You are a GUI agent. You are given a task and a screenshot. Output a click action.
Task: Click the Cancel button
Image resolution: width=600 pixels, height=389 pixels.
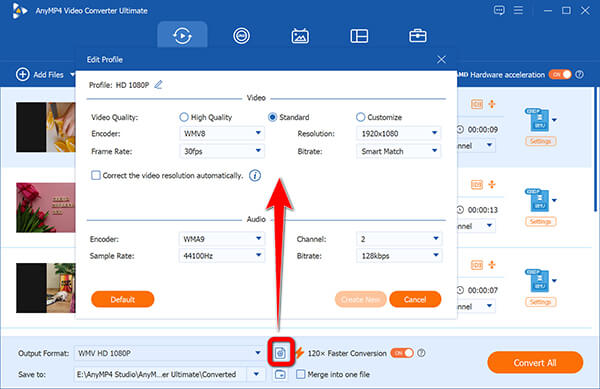(415, 299)
